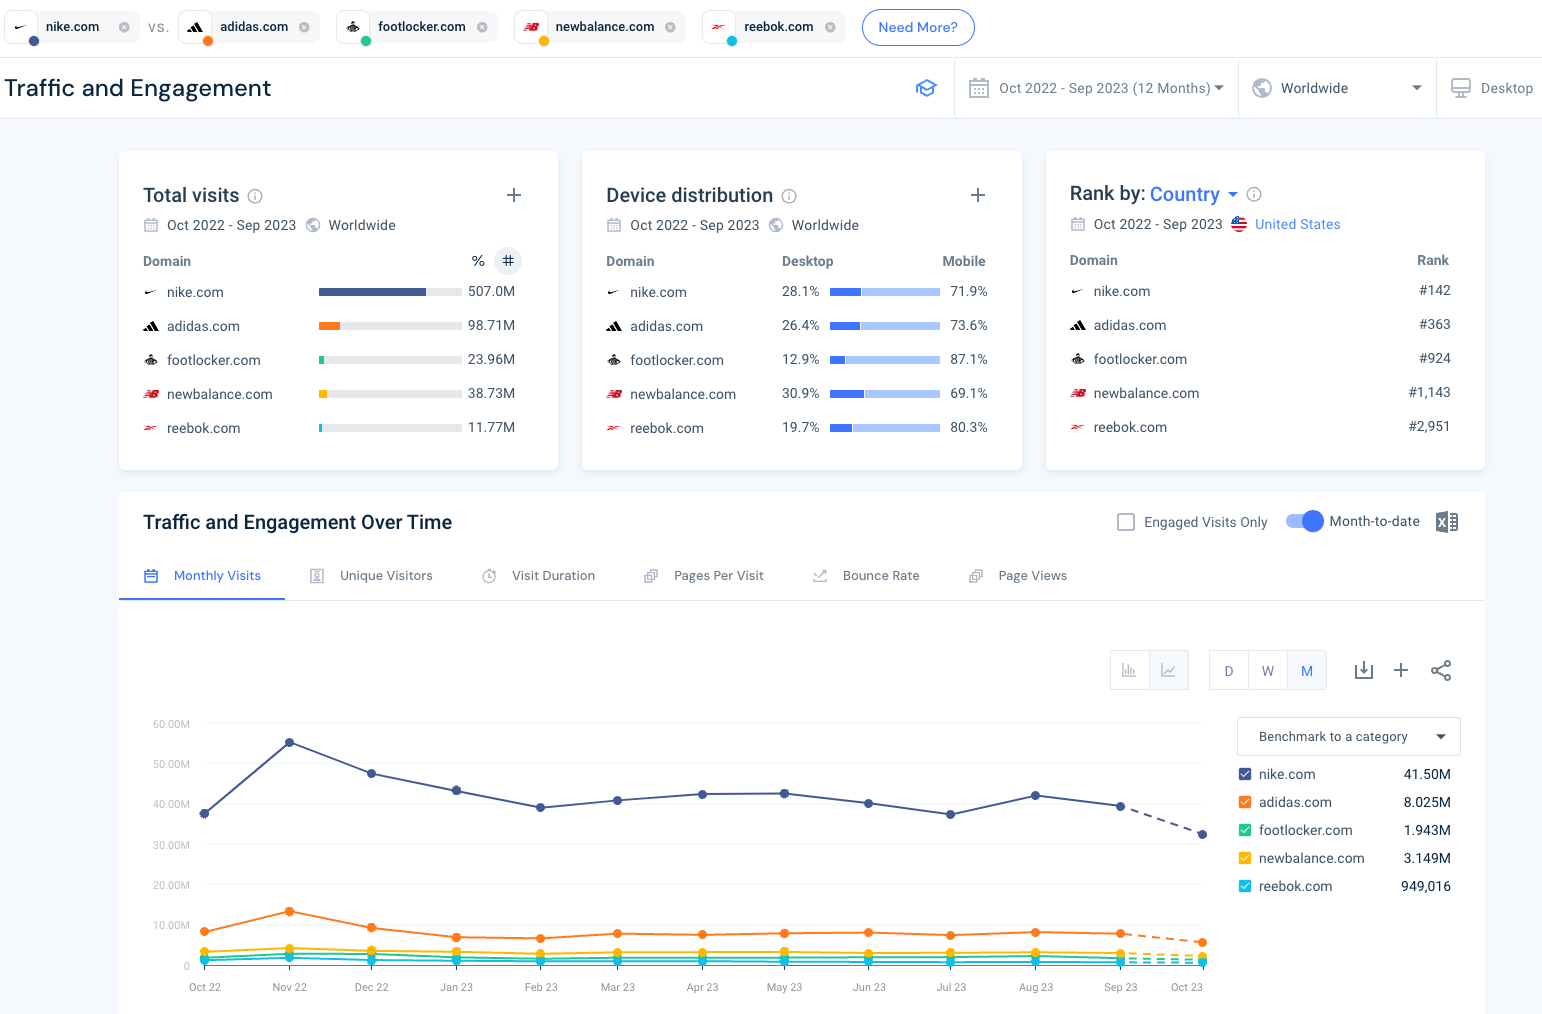
Task: Remove reebok.com from the comparison
Action: click(830, 27)
